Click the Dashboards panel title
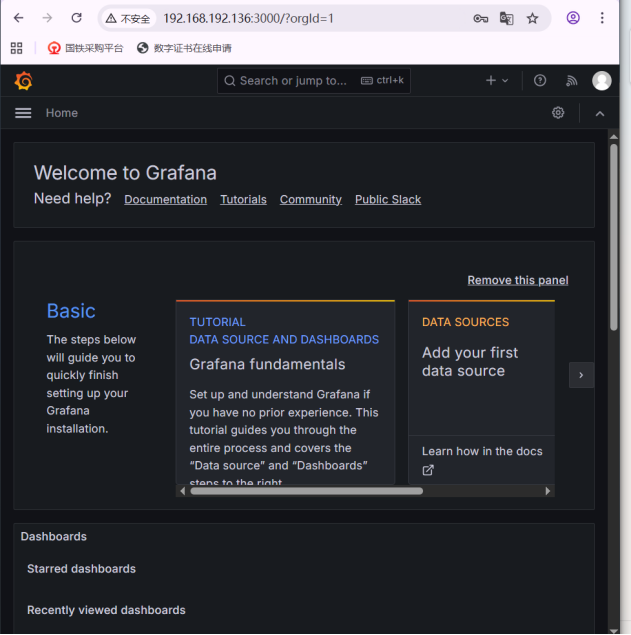This screenshot has width=631, height=635. (53, 536)
